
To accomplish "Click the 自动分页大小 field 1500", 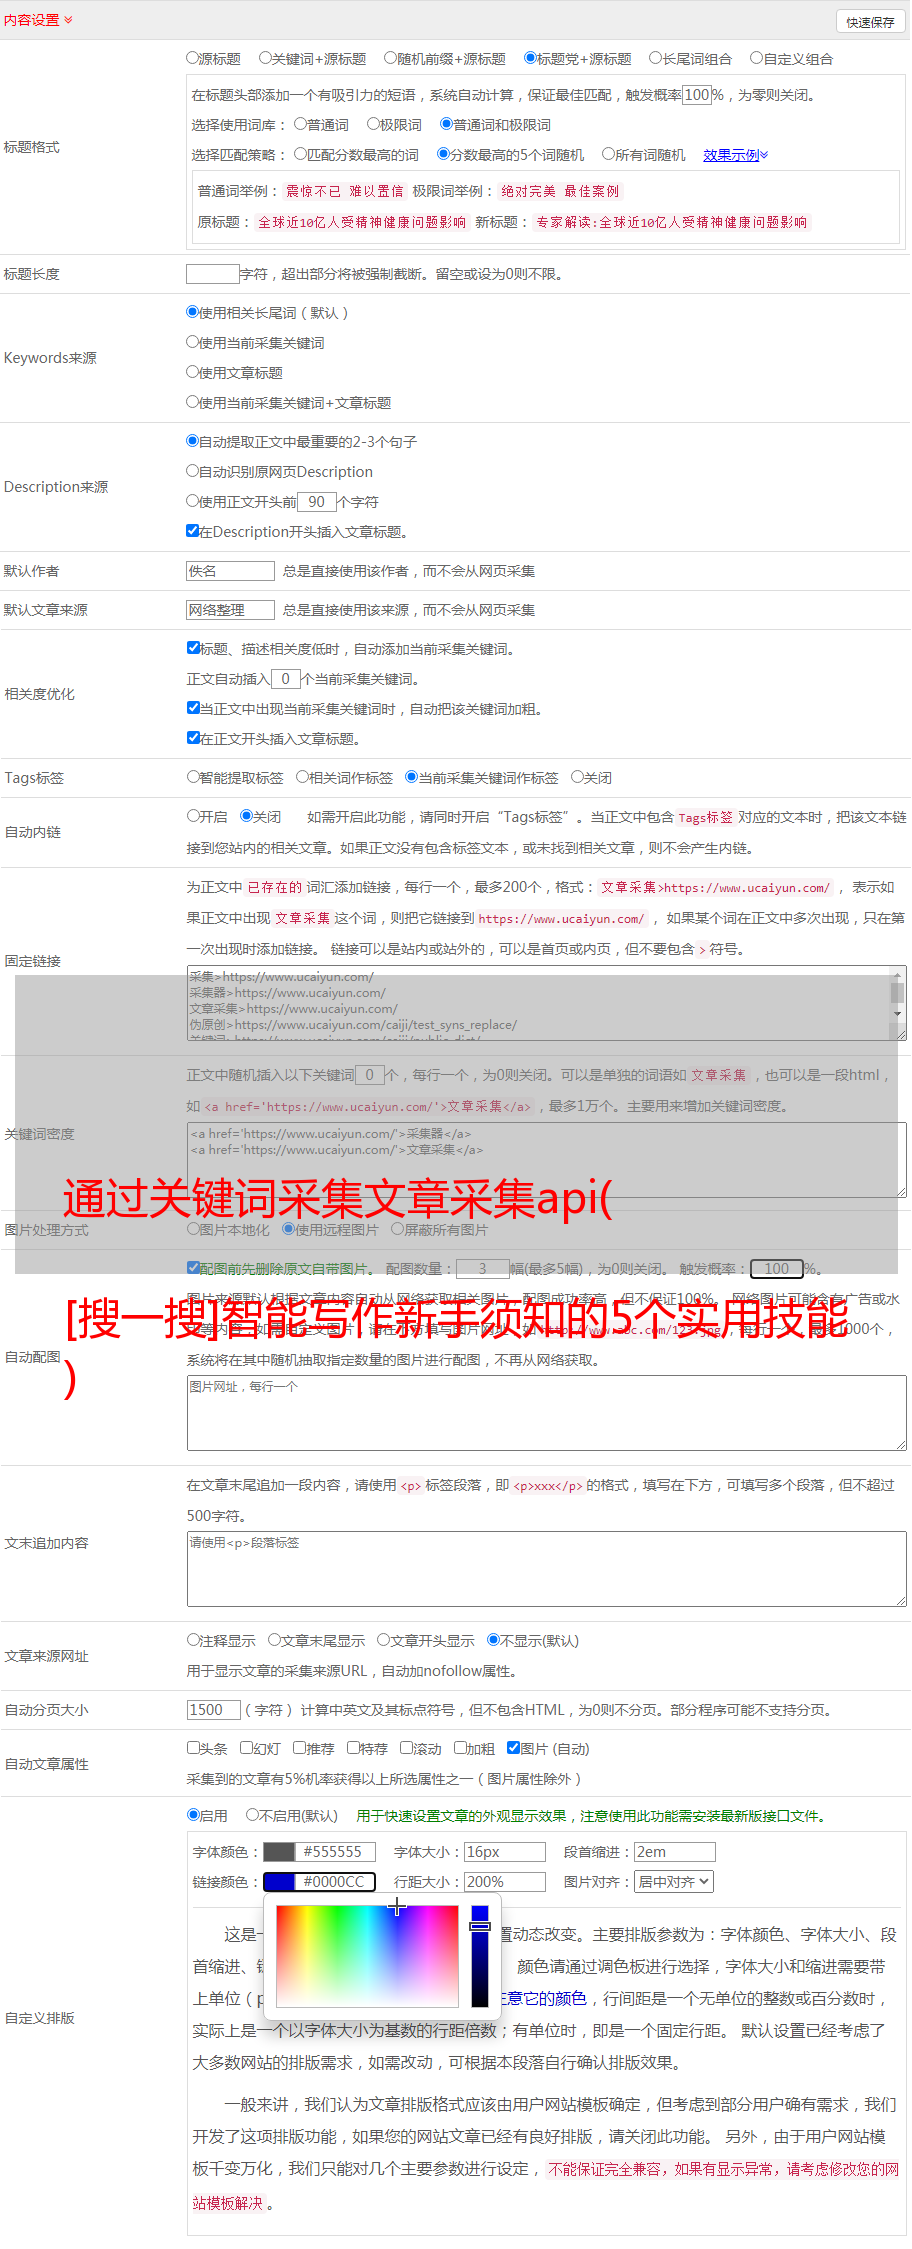I will (214, 1710).
